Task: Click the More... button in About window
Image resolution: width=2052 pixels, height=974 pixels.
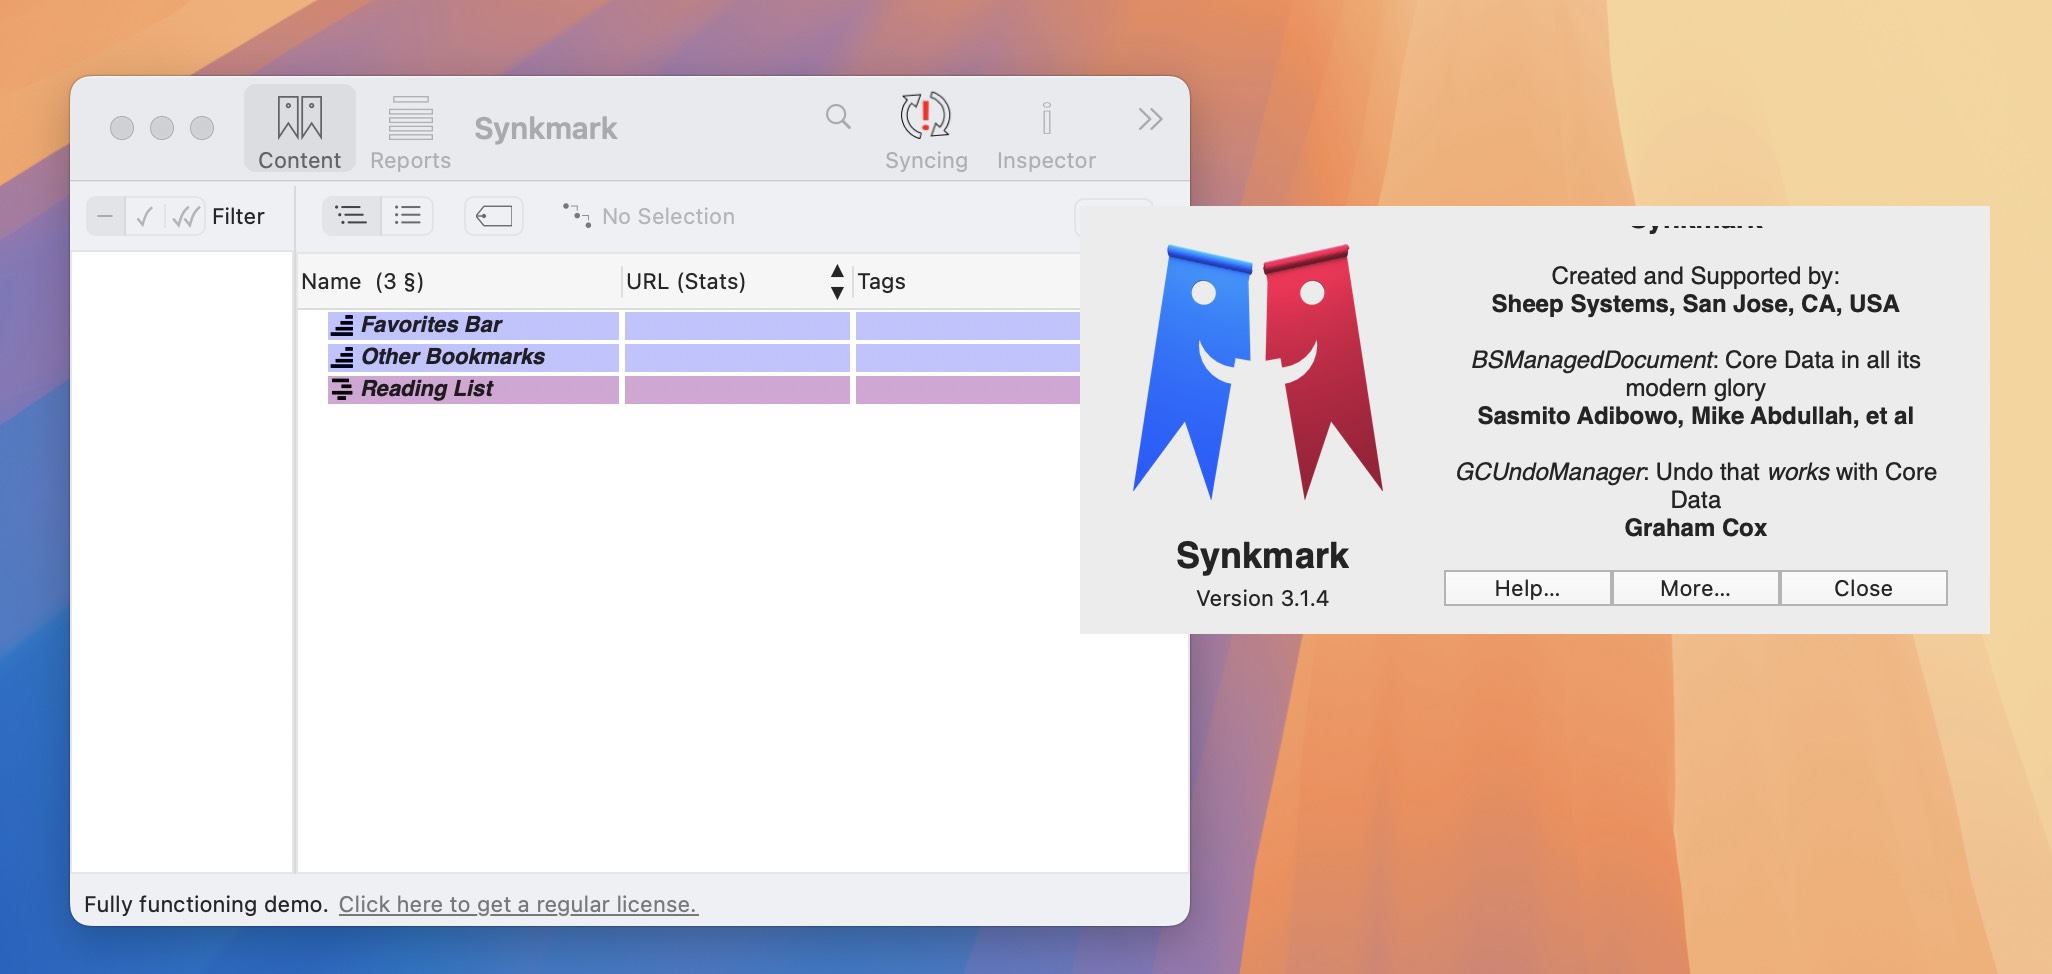Action: point(1695,588)
